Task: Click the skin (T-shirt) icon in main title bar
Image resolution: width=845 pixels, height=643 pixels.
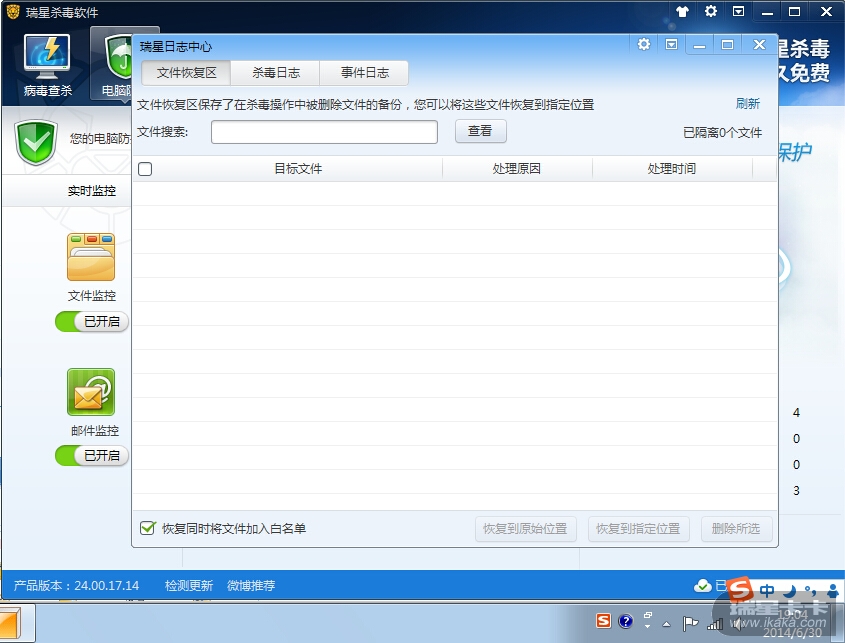Action: (x=682, y=11)
